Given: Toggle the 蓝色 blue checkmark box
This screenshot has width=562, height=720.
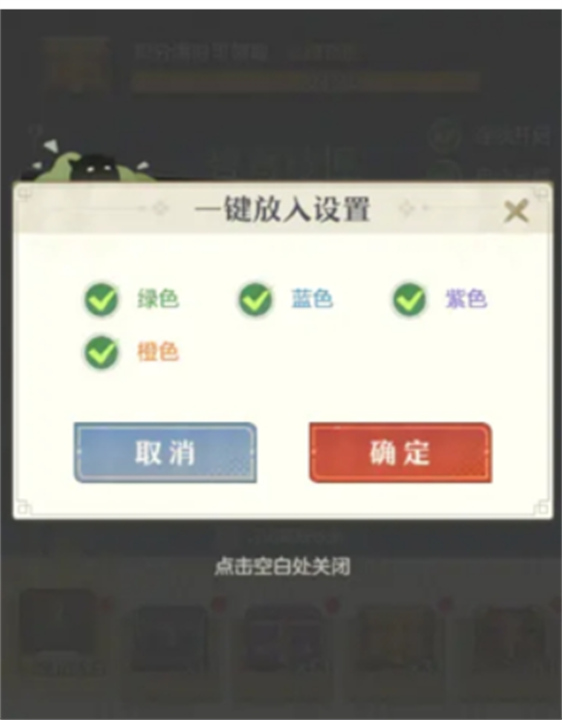Looking at the screenshot, I should click(255, 299).
